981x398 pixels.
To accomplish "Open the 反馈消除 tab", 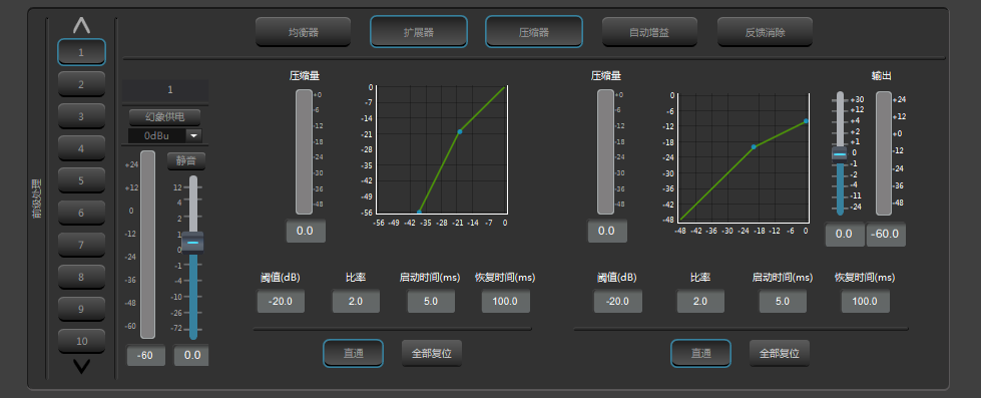I will click(x=765, y=32).
